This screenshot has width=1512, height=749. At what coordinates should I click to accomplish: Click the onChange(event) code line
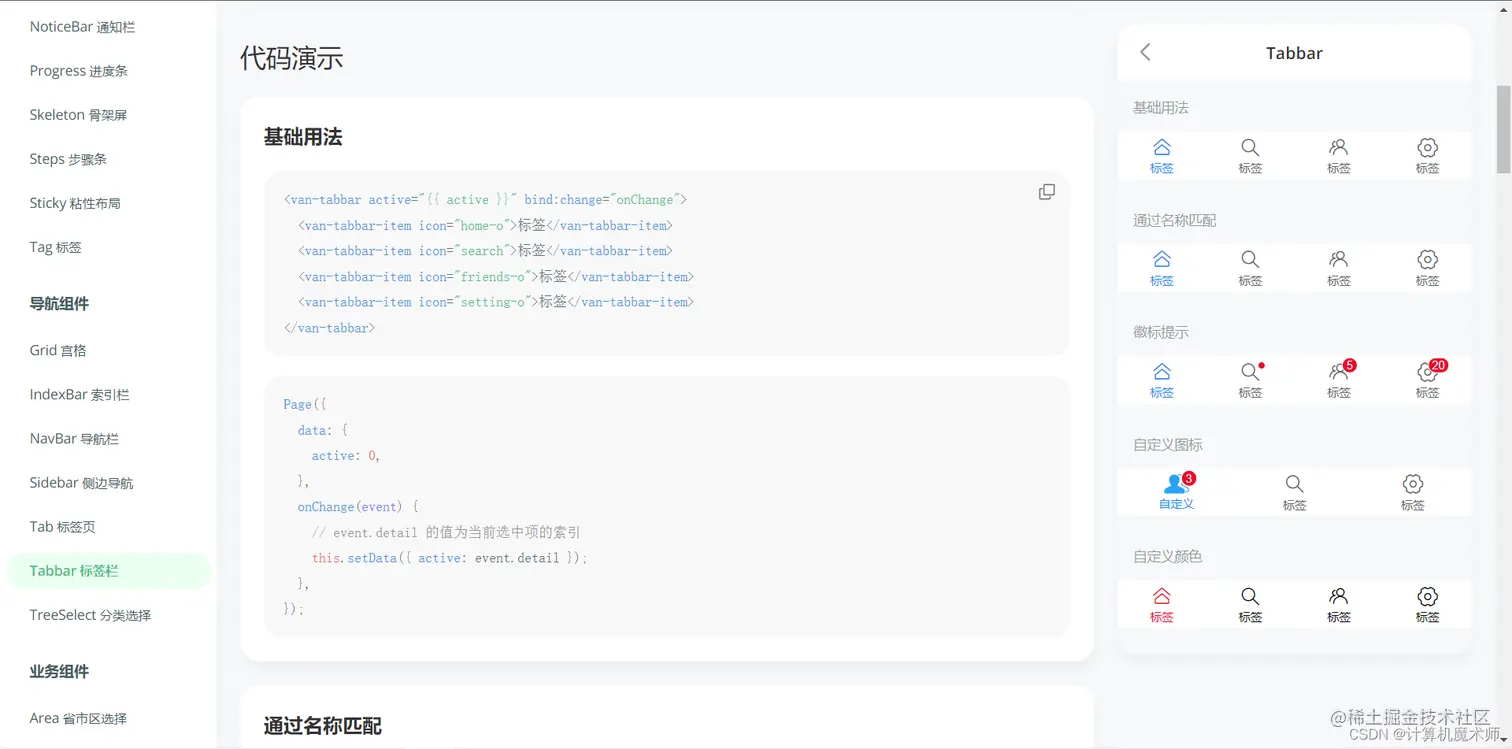pos(358,507)
